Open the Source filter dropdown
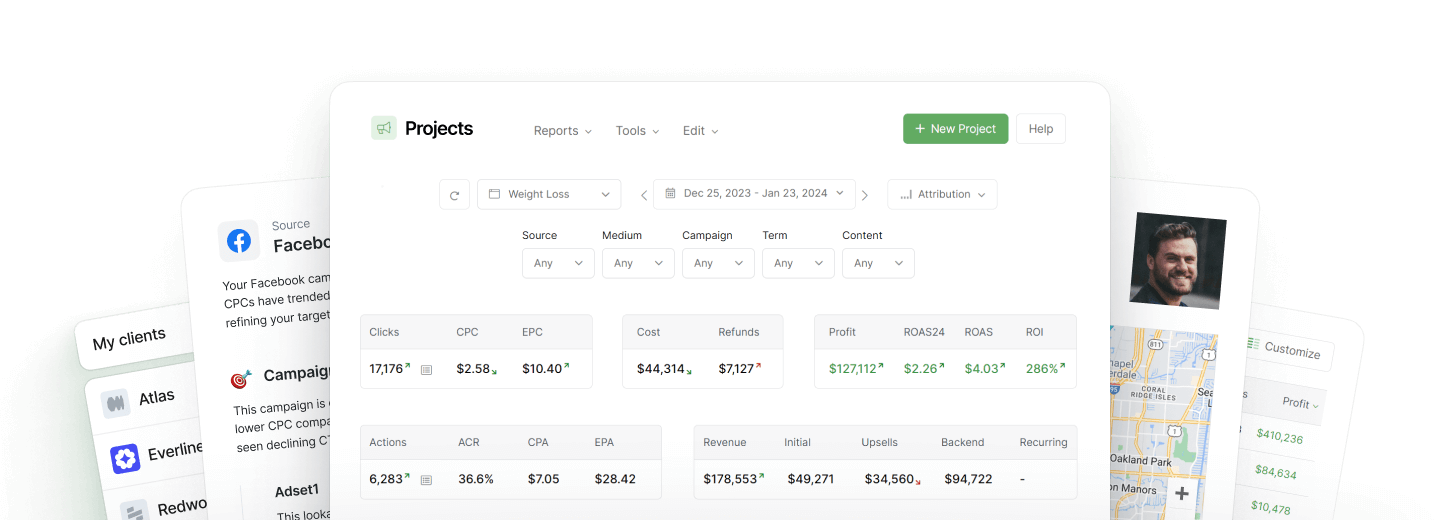Viewport: 1440px width, 520px height. [x=558, y=263]
